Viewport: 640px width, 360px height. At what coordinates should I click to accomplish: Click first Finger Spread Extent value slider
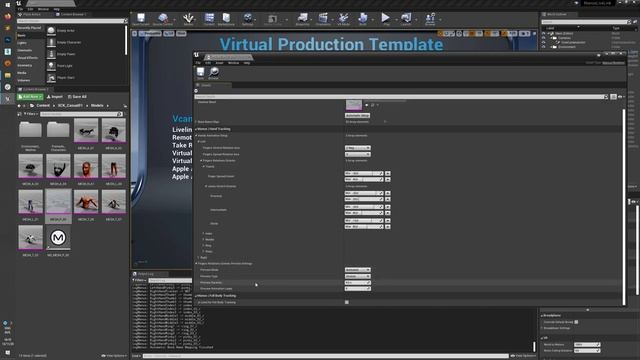click(x=364, y=173)
